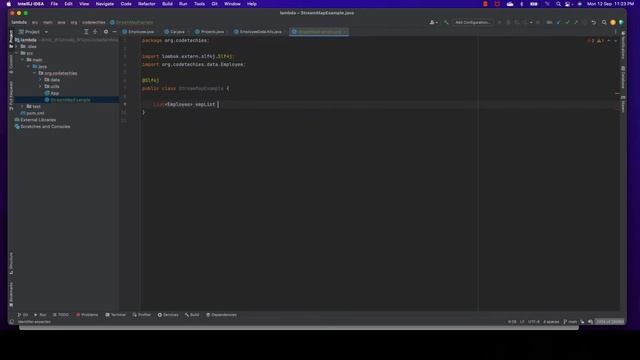The height and width of the screenshot is (360, 640).
Task: Collapse the org.codetechies package
Action: 35,73
